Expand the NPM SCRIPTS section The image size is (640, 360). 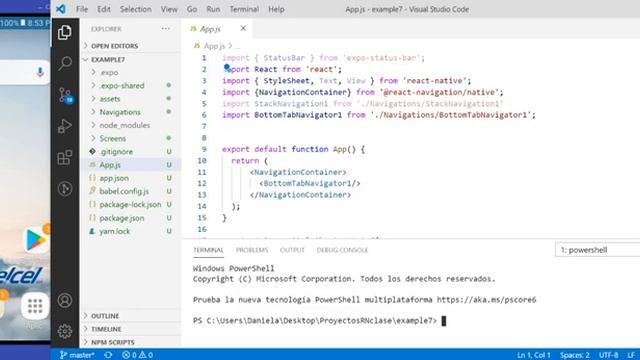pos(131,342)
